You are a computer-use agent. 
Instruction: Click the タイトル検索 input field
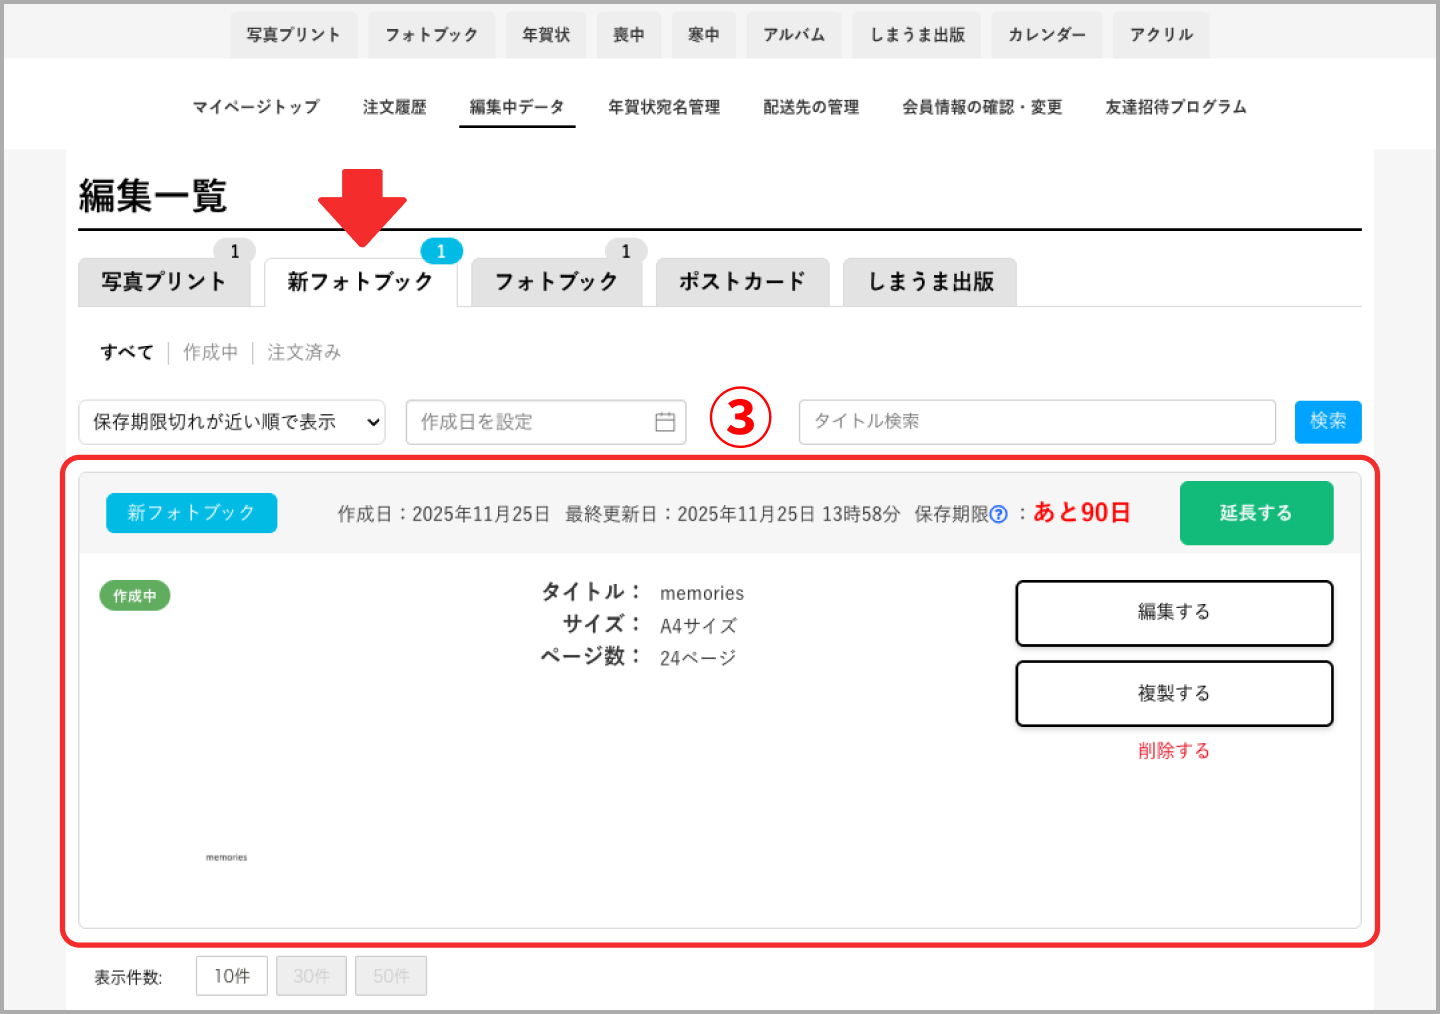point(1036,421)
